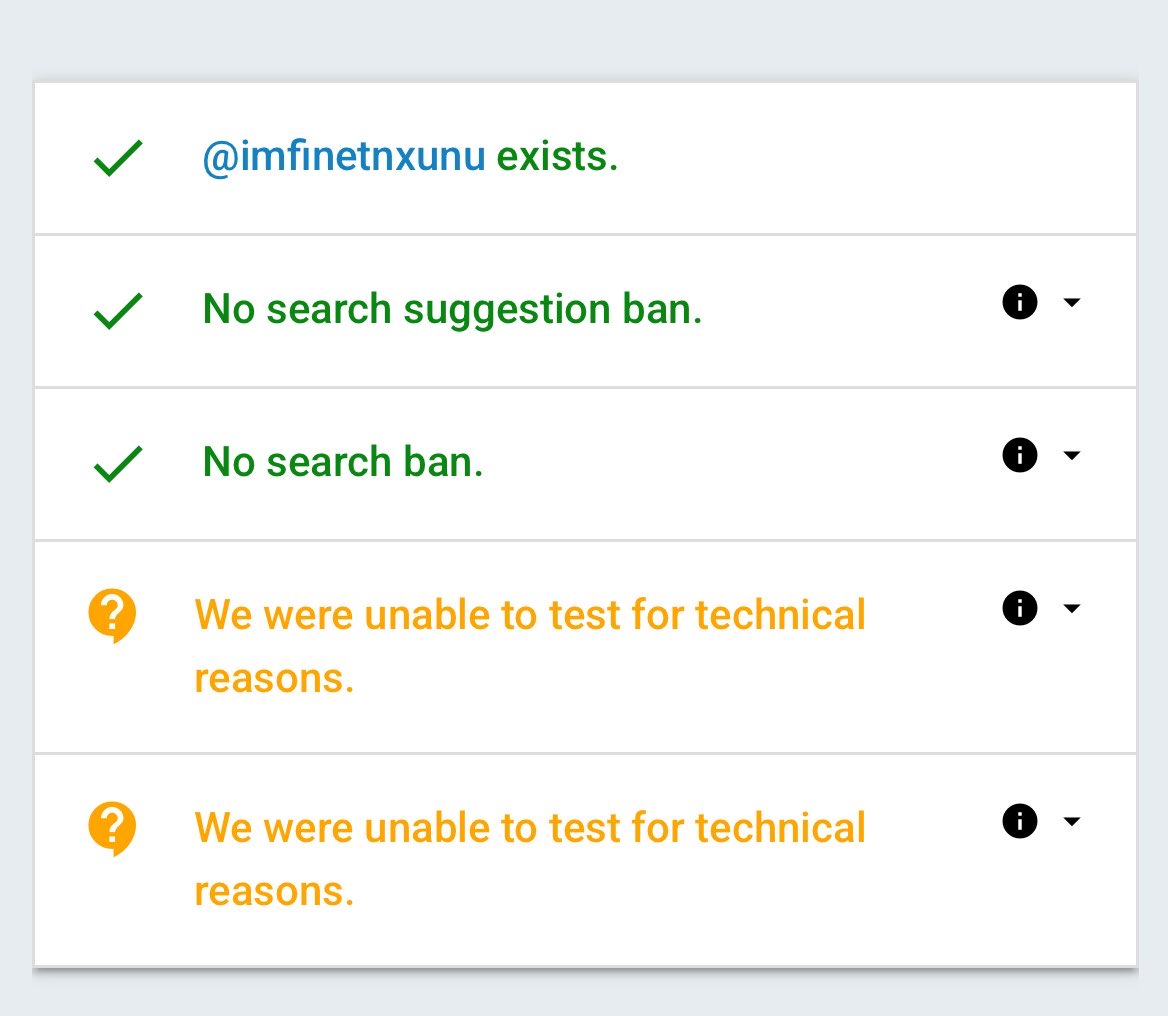Click the question mark icon in the fourth row
This screenshot has height=1016, width=1168.
[112, 614]
